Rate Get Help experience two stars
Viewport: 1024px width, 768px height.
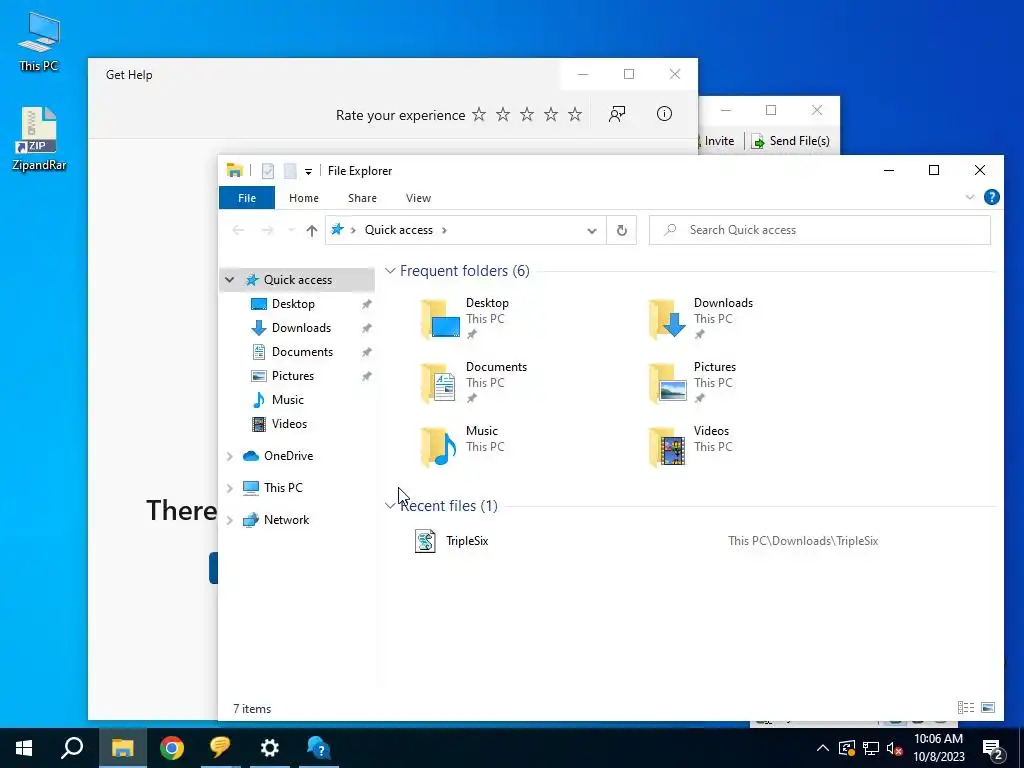click(x=503, y=115)
